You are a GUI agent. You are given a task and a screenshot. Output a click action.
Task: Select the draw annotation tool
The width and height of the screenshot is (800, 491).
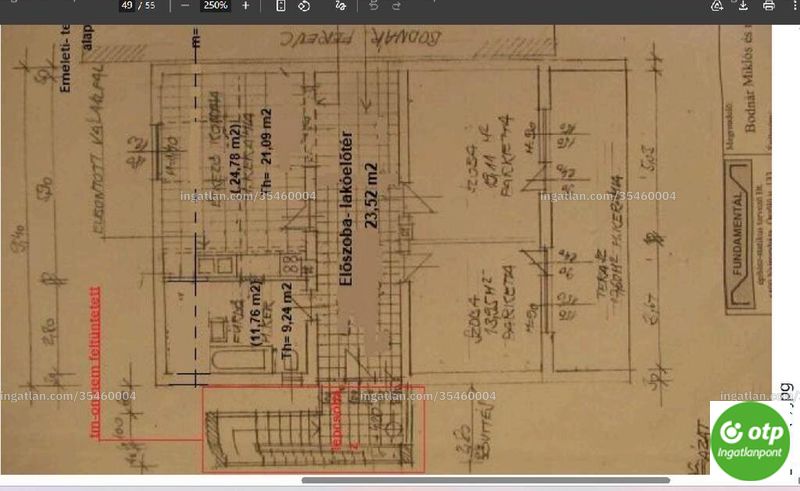click(x=341, y=6)
